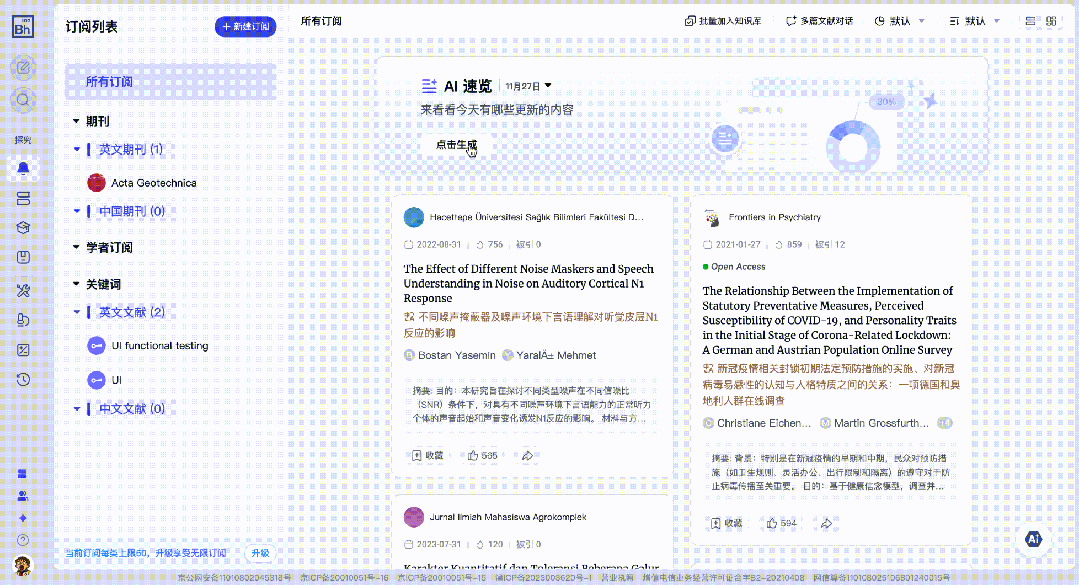Open the history clock icon in sidebar
This screenshot has width=1079, height=585.
[23, 380]
